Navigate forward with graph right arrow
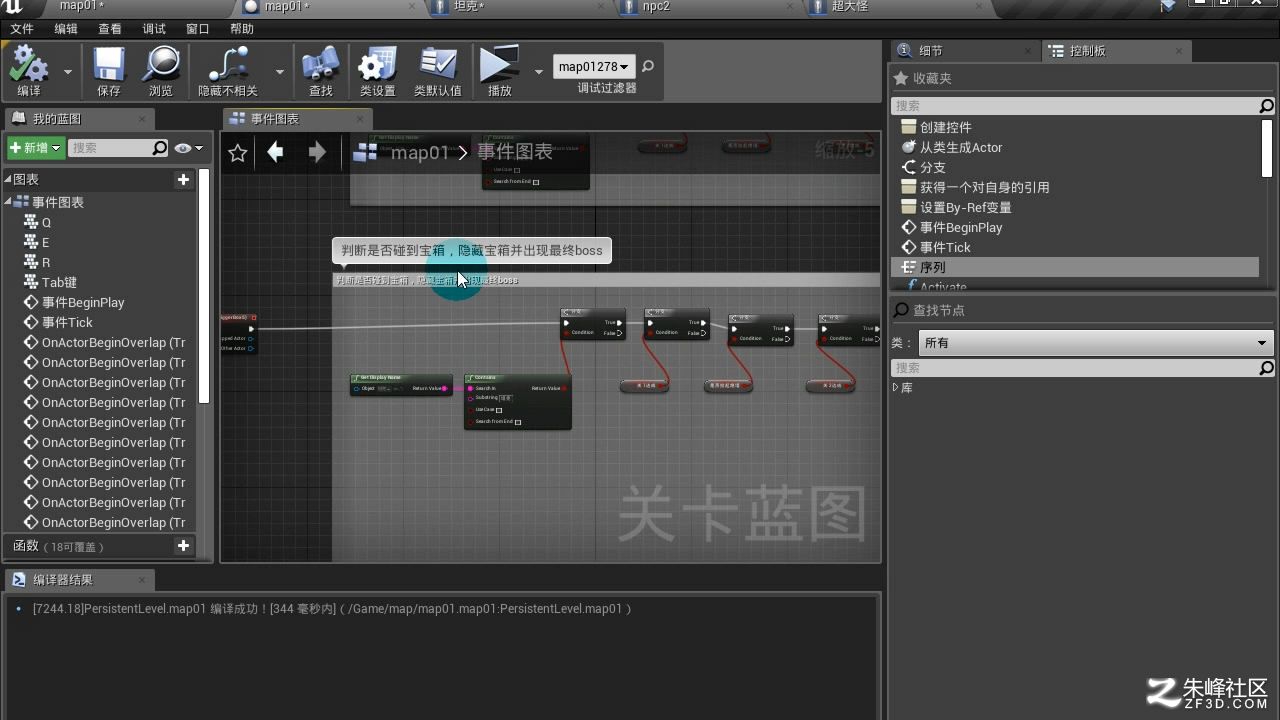Viewport: 1280px width, 720px height. (317, 152)
